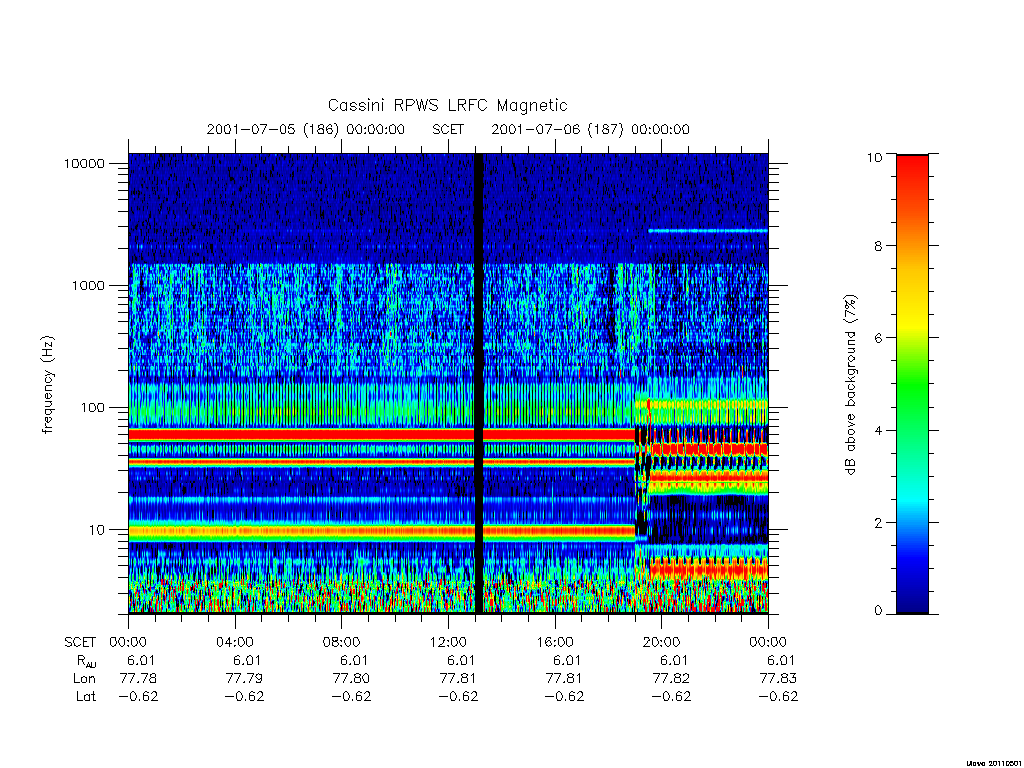Click the 'Lon' row label
Image resolution: width=1024 pixels, height=768 pixels.
84,679
